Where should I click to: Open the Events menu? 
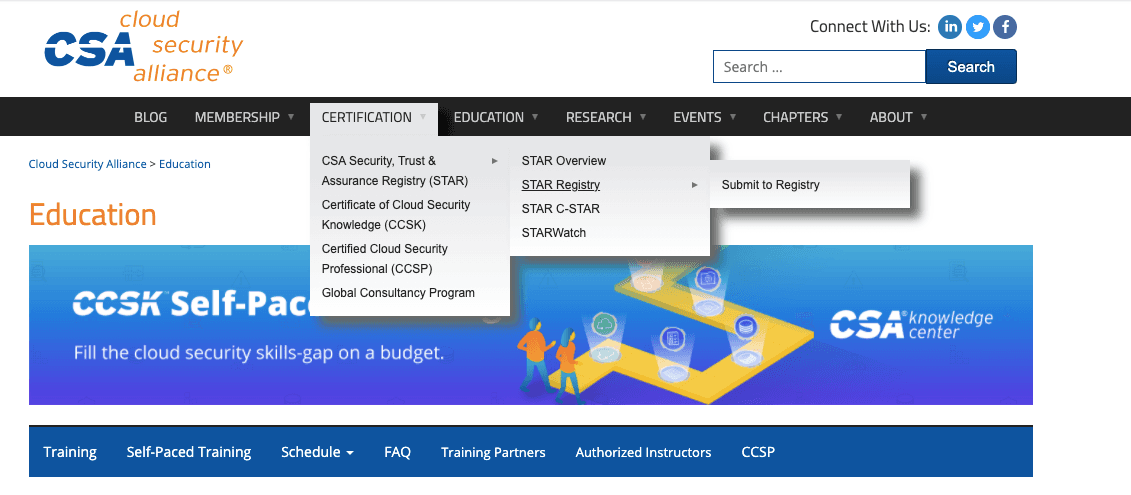tap(697, 117)
